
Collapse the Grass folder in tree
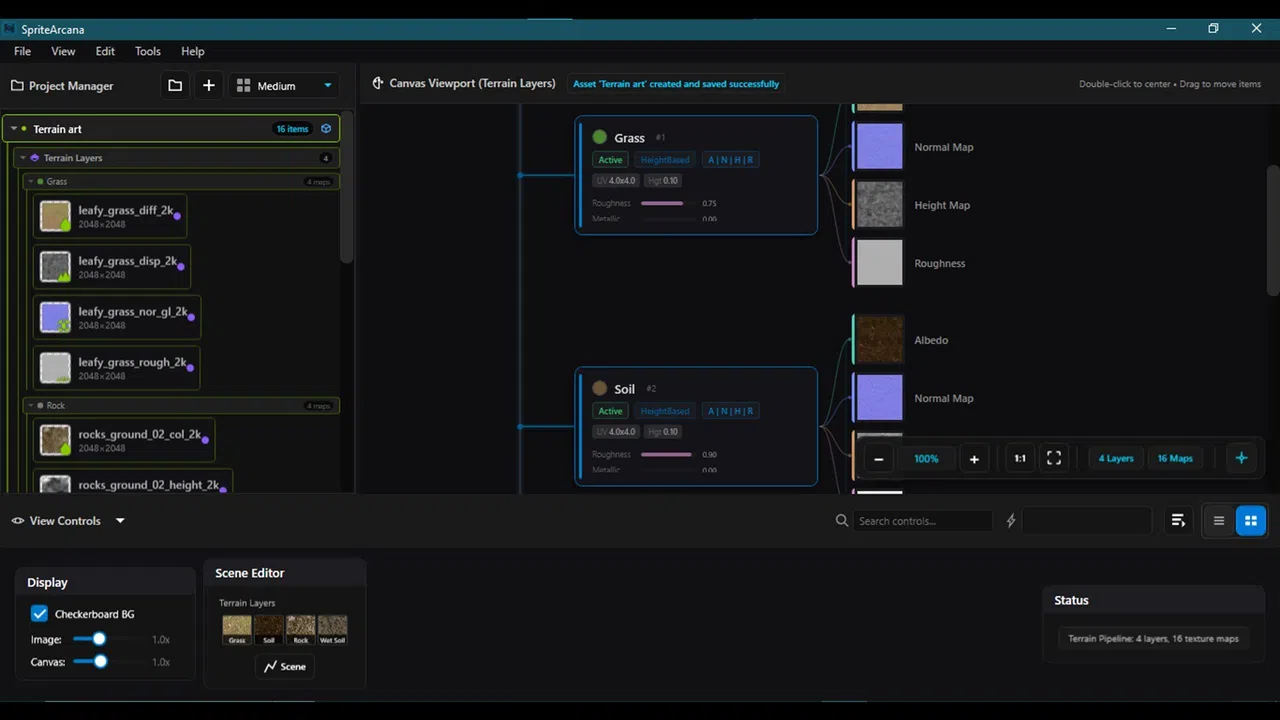31,182
